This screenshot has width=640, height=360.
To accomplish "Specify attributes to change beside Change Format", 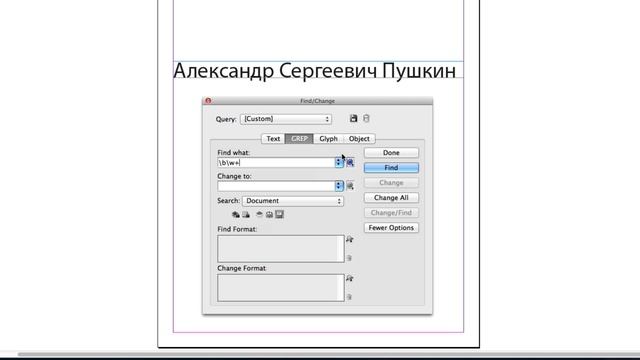I will pyautogui.click(x=349, y=279).
